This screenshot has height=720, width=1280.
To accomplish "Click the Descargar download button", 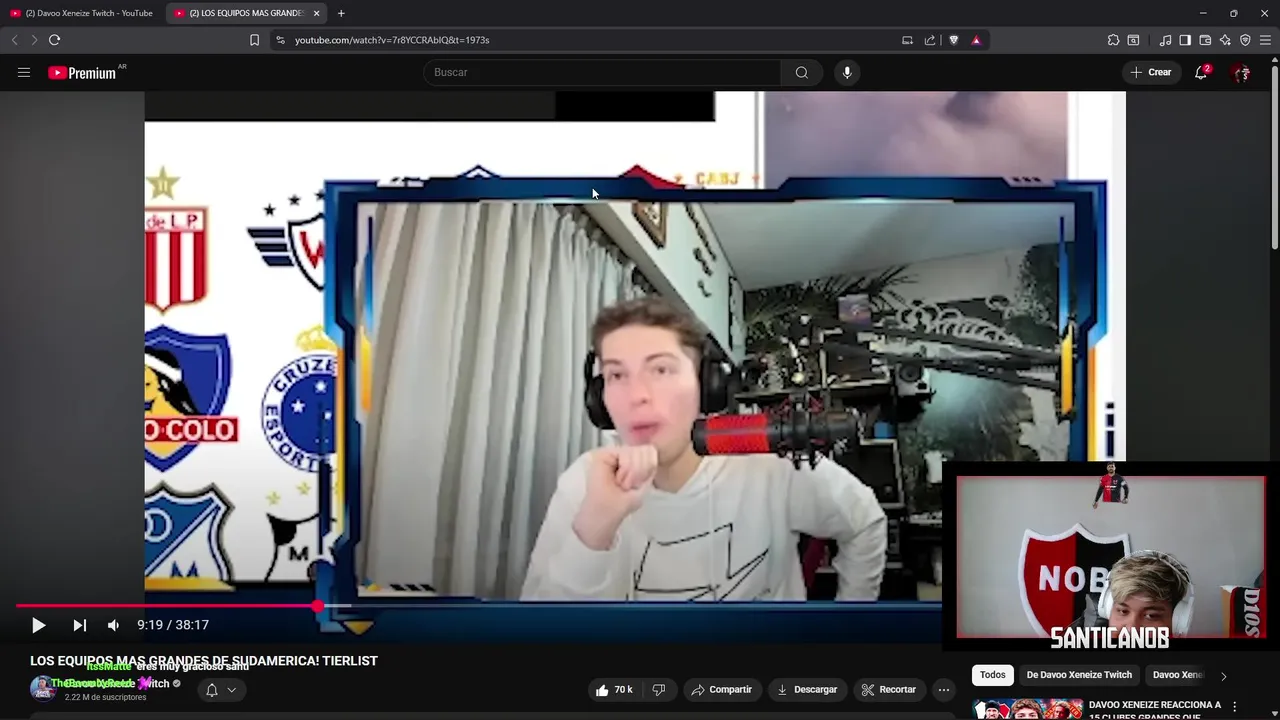I will [807, 690].
